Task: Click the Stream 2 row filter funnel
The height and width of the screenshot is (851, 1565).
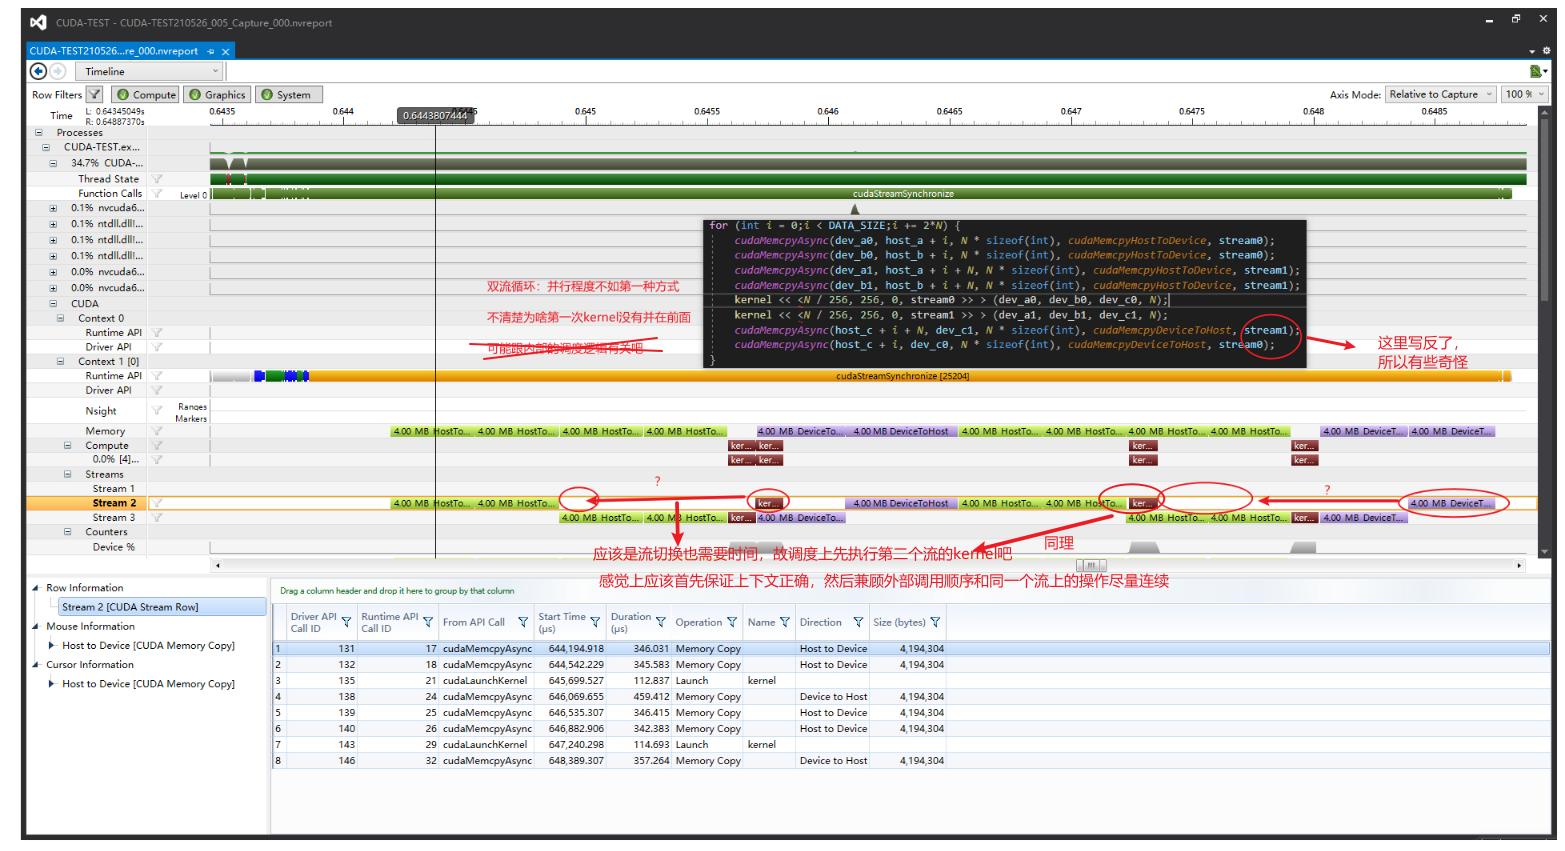Action: [157, 503]
